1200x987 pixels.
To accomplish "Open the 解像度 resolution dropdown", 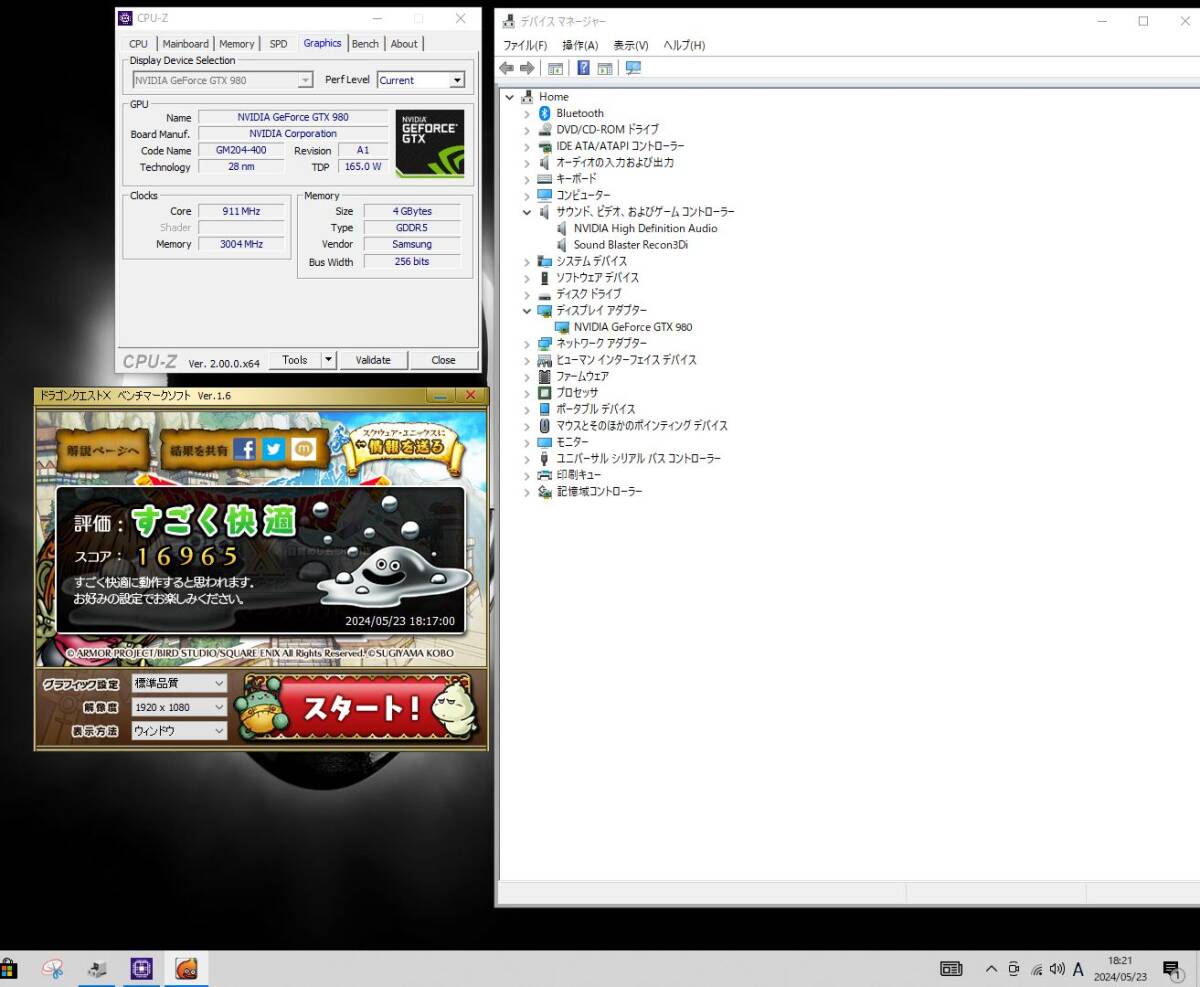I will pos(179,707).
